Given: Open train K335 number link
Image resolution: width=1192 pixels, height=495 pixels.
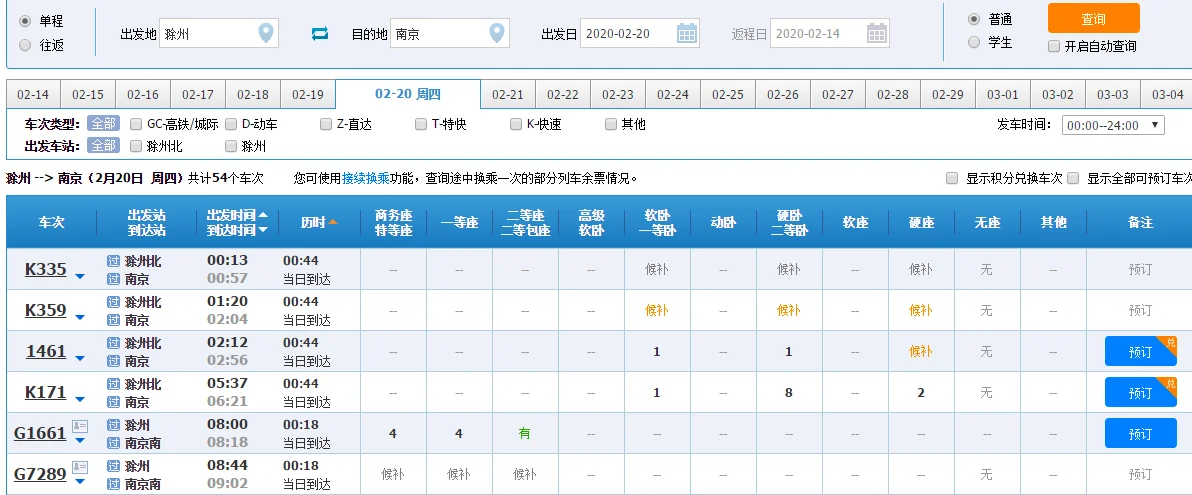Looking at the screenshot, I should 46,269.
